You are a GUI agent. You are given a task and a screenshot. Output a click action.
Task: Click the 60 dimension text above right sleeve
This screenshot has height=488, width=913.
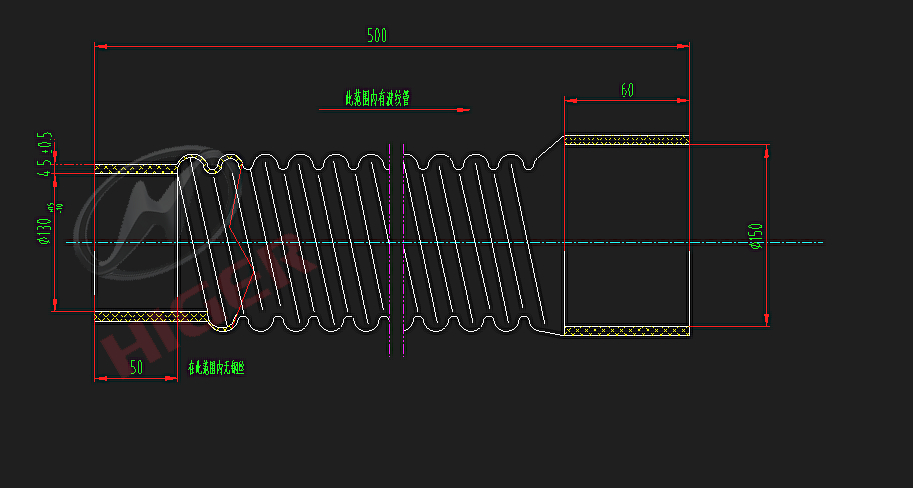tap(627, 90)
